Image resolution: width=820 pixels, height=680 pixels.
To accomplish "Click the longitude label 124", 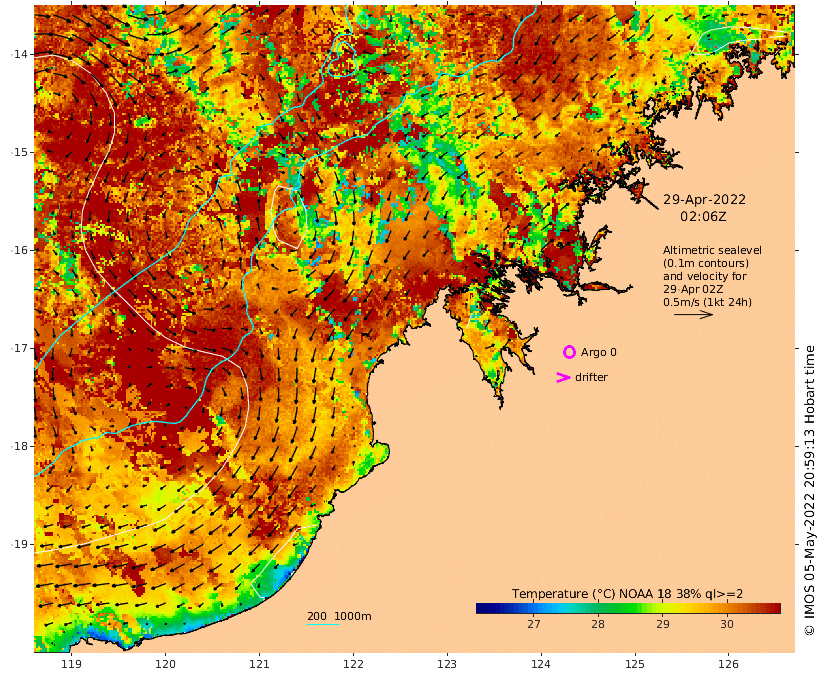I will (541, 664).
